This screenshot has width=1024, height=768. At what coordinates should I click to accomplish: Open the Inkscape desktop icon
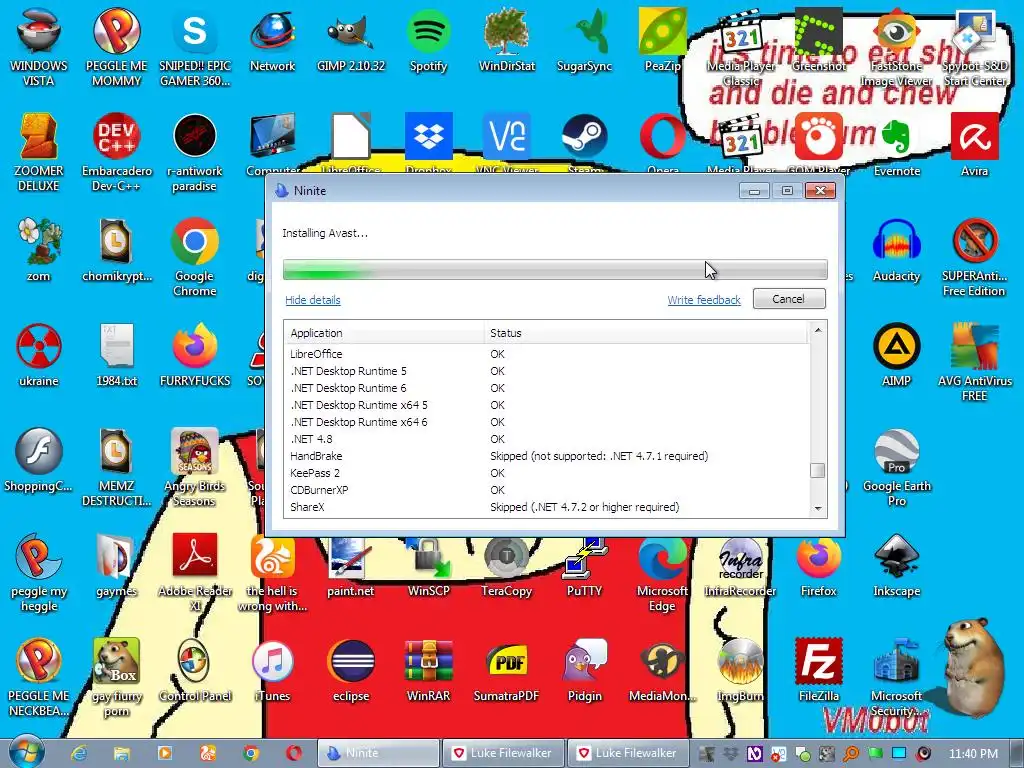pyautogui.click(x=897, y=566)
